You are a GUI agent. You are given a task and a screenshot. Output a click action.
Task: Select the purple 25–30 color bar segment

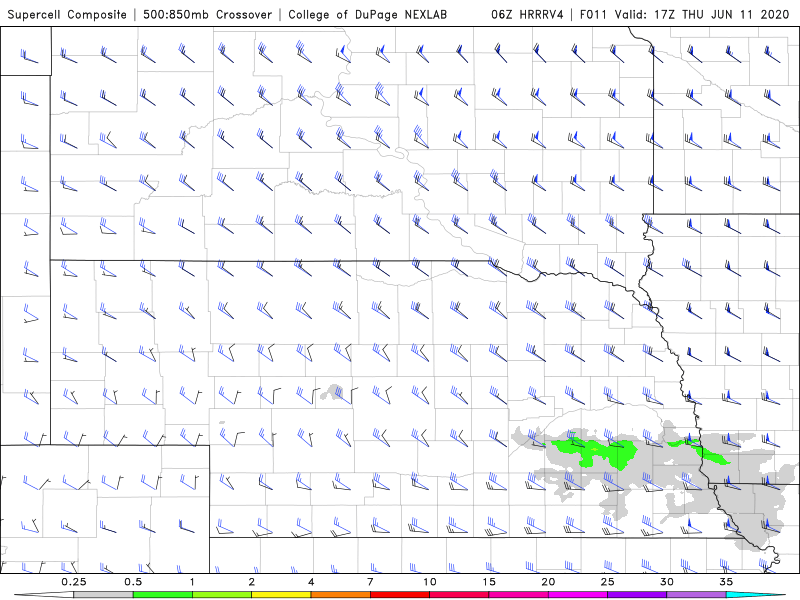[x=637, y=595]
